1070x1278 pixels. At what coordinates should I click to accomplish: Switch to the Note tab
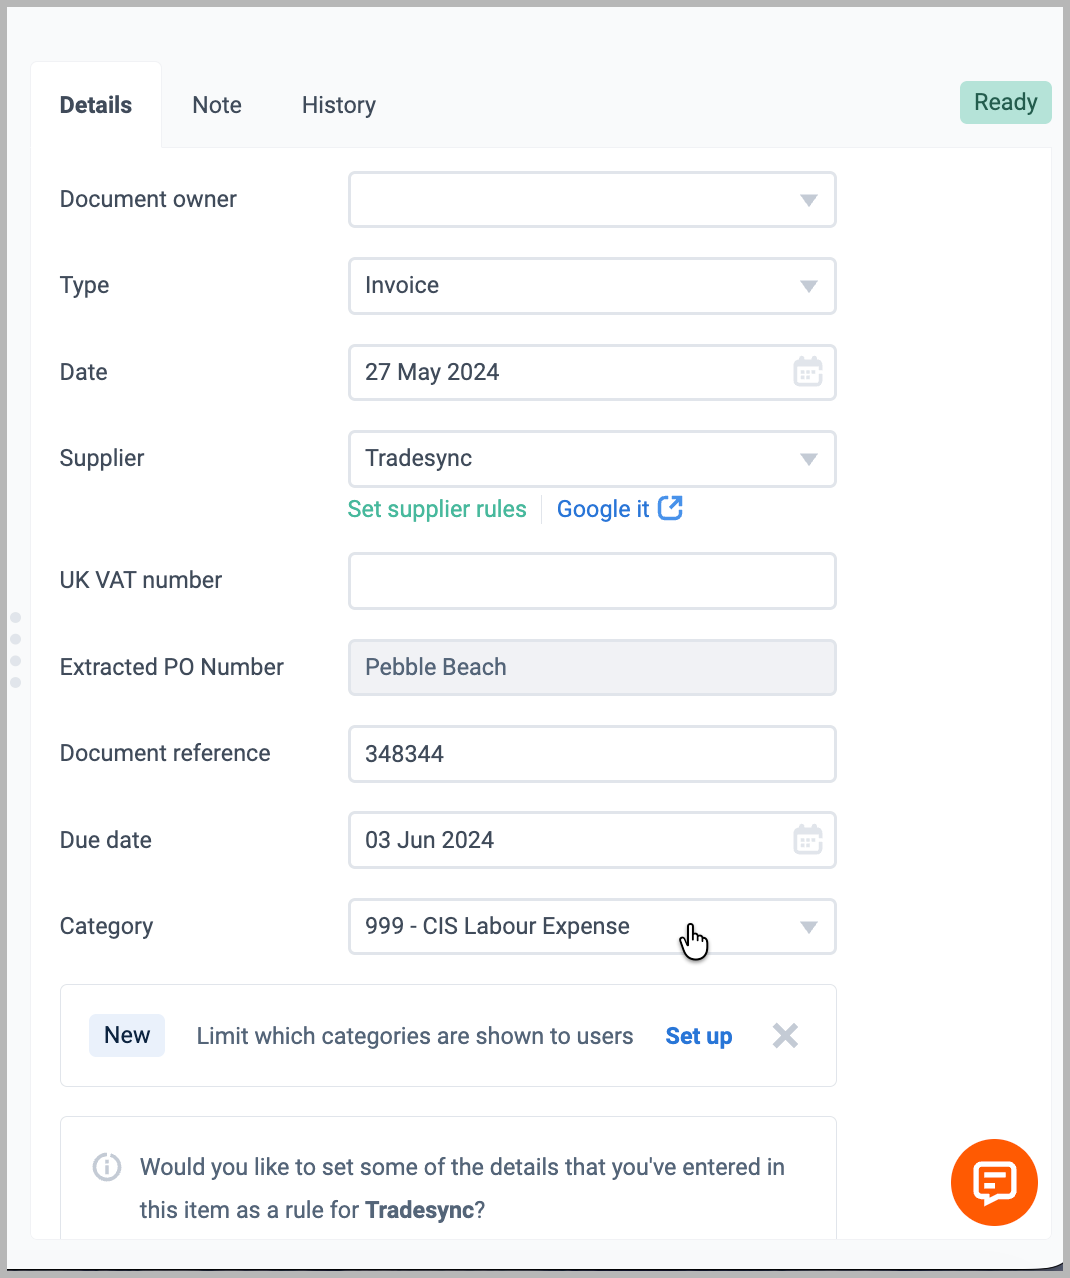pos(217,105)
